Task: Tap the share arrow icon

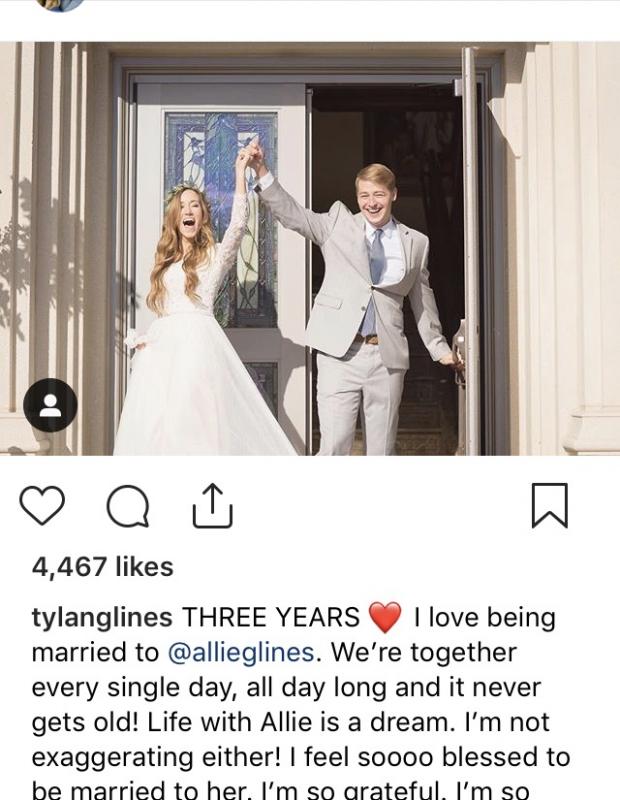Action: [x=213, y=506]
